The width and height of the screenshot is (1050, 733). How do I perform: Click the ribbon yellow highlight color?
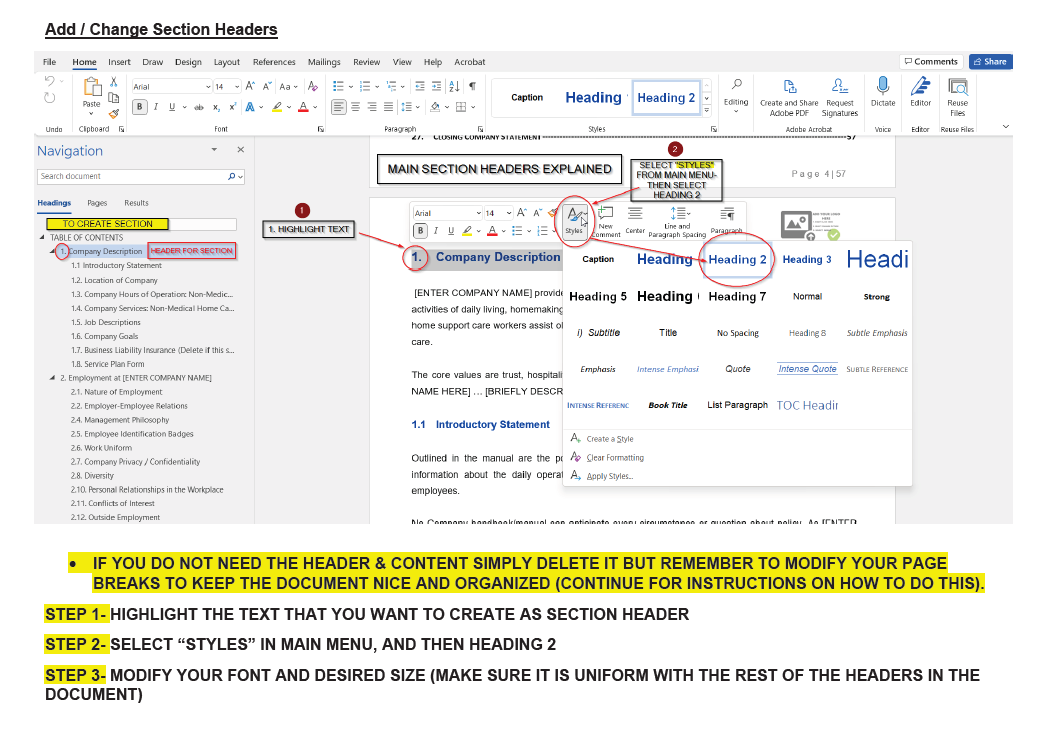pos(277,107)
